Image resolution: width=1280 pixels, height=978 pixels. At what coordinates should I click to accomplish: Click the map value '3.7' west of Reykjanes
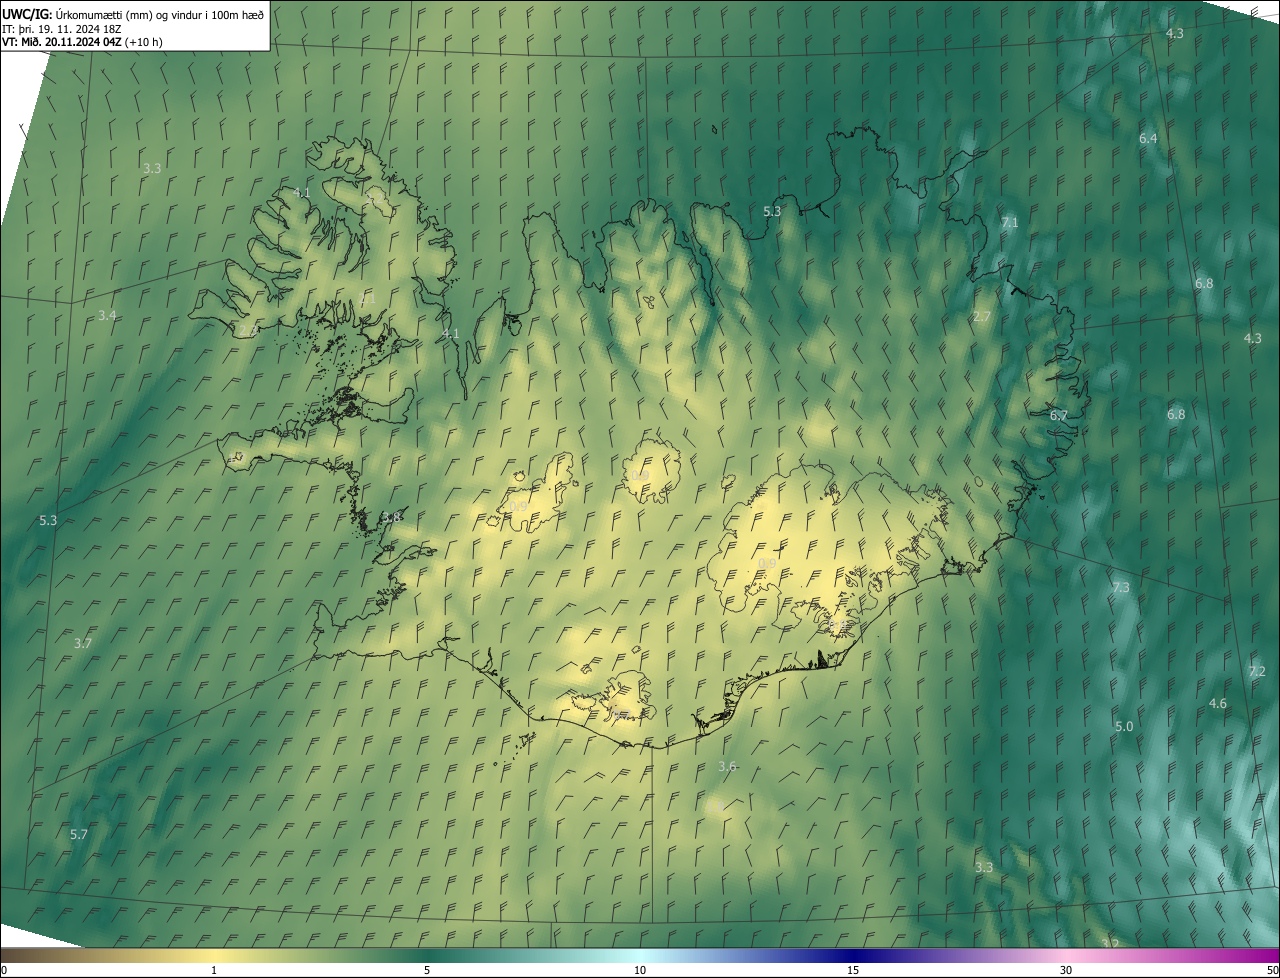point(83,643)
